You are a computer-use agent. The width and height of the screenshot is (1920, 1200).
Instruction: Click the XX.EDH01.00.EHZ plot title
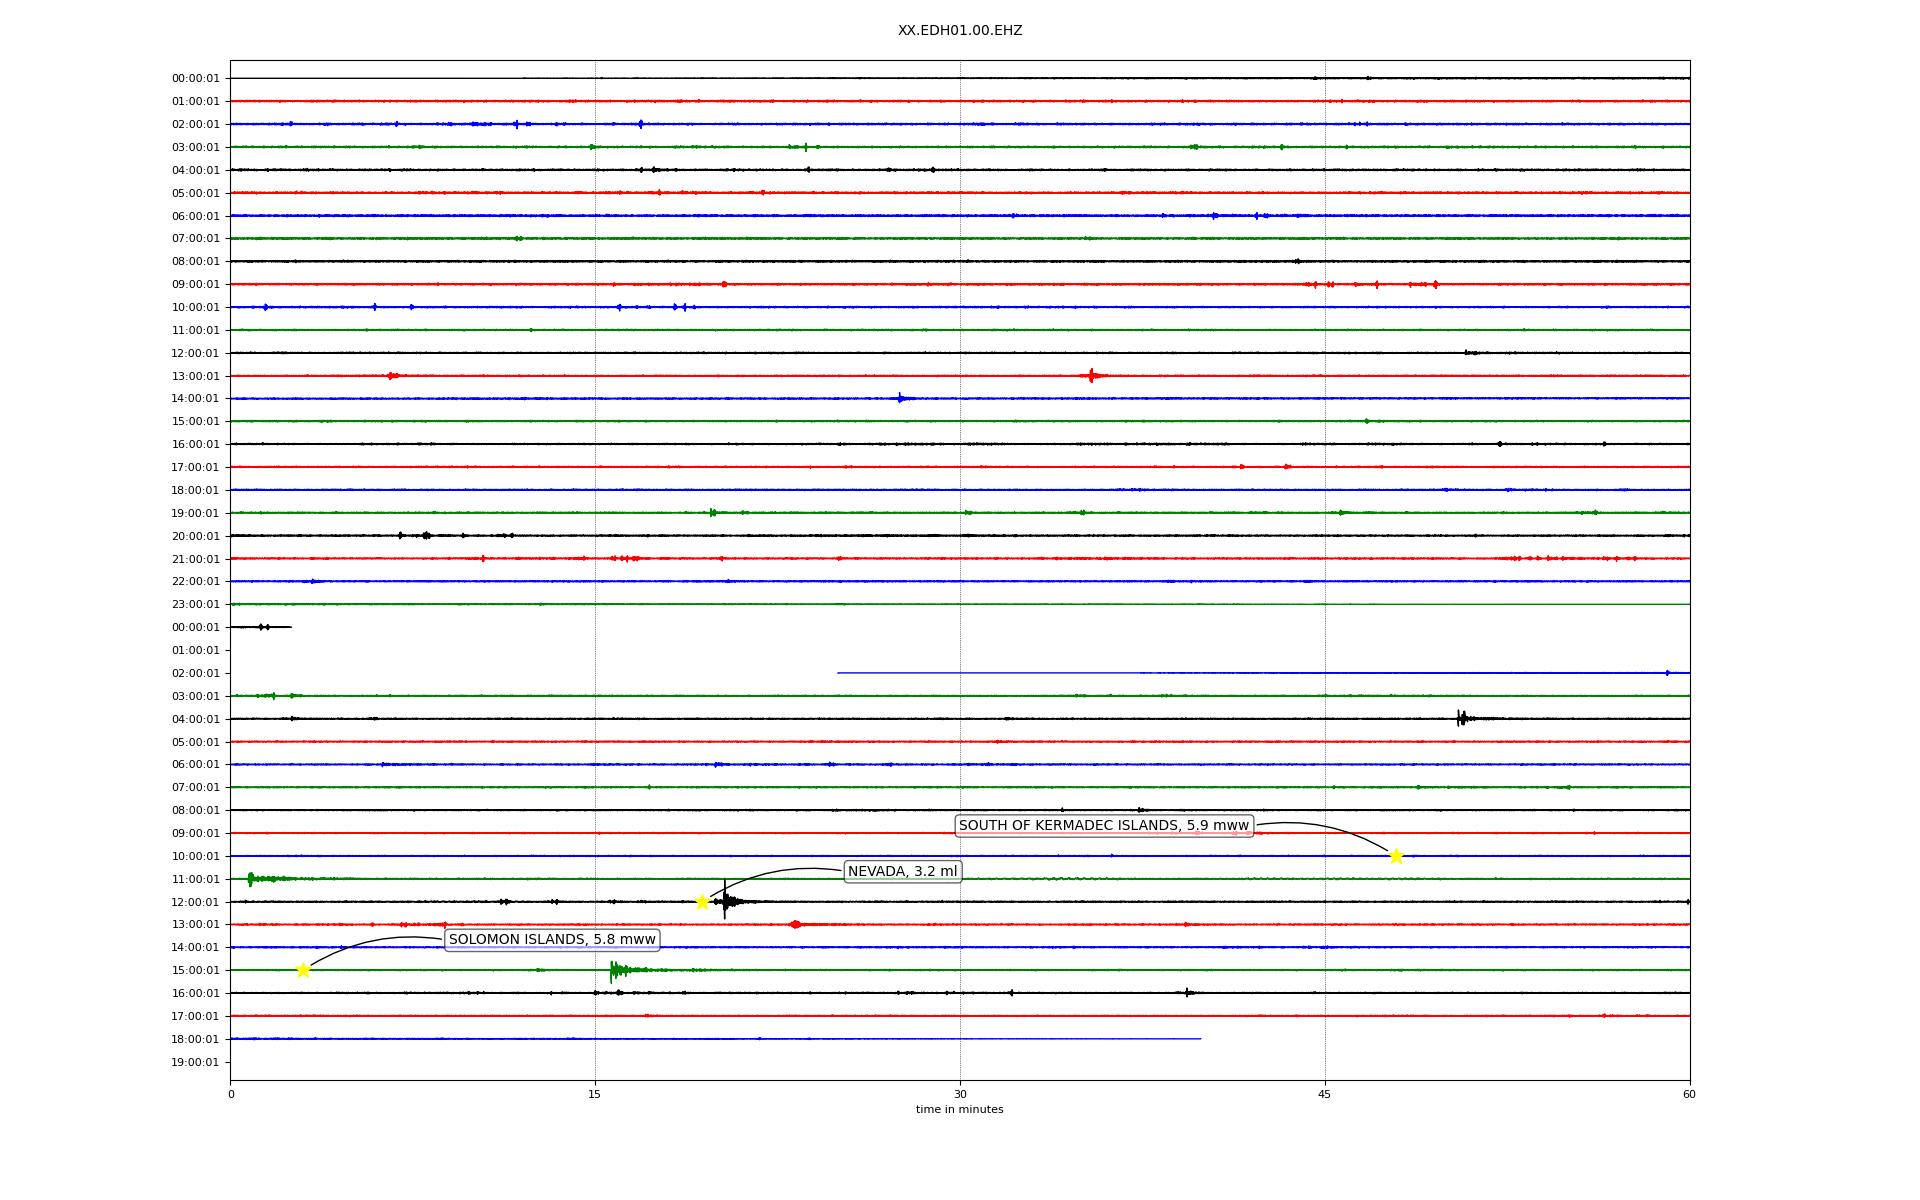[959, 31]
